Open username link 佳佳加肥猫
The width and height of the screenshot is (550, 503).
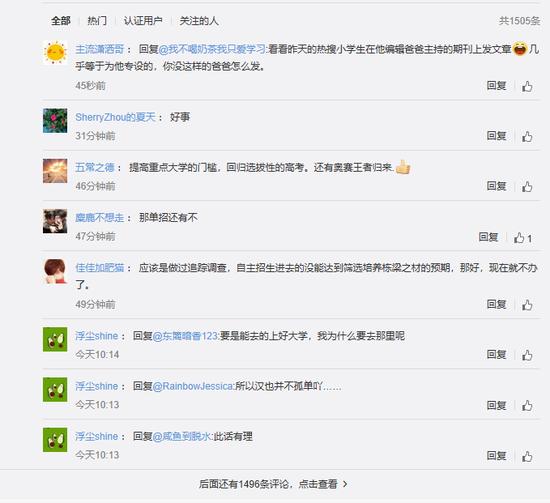pyautogui.click(x=100, y=268)
